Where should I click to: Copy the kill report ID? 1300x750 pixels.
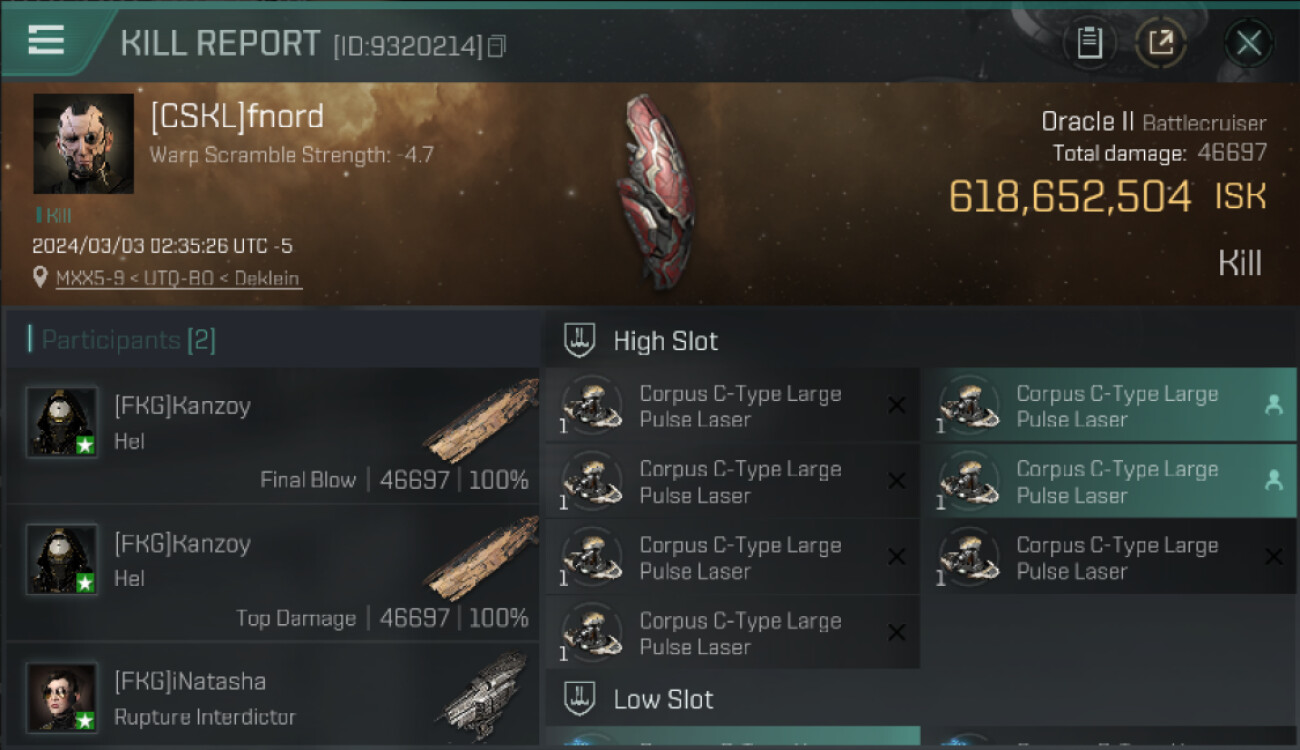(x=497, y=46)
